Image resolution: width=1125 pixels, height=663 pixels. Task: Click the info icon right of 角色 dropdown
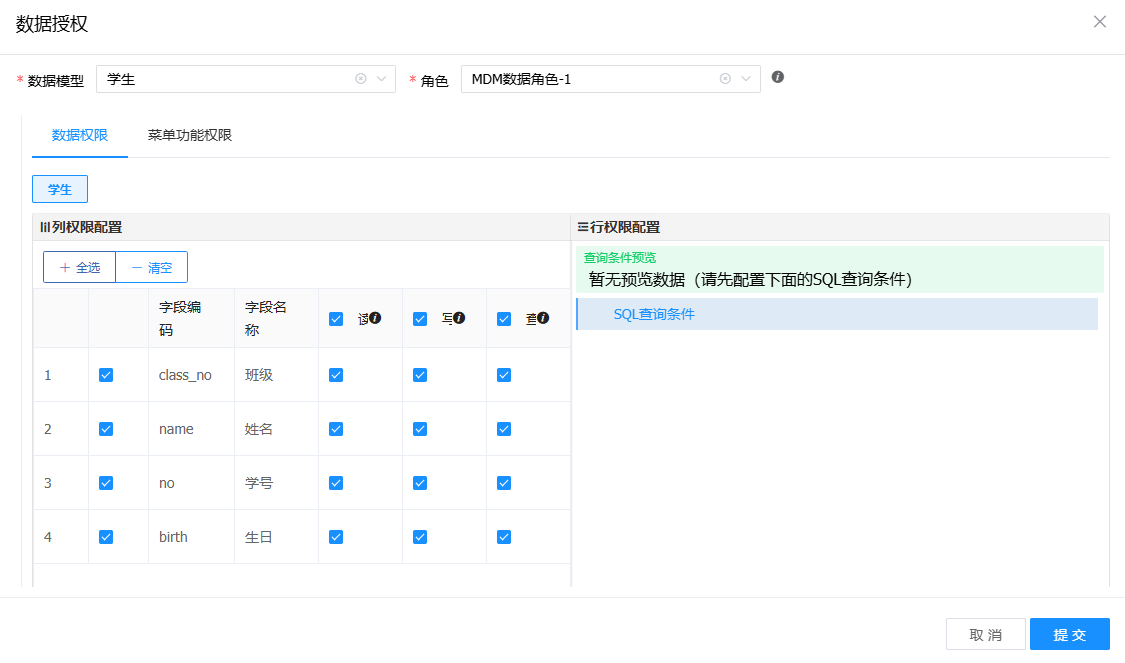click(778, 77)
